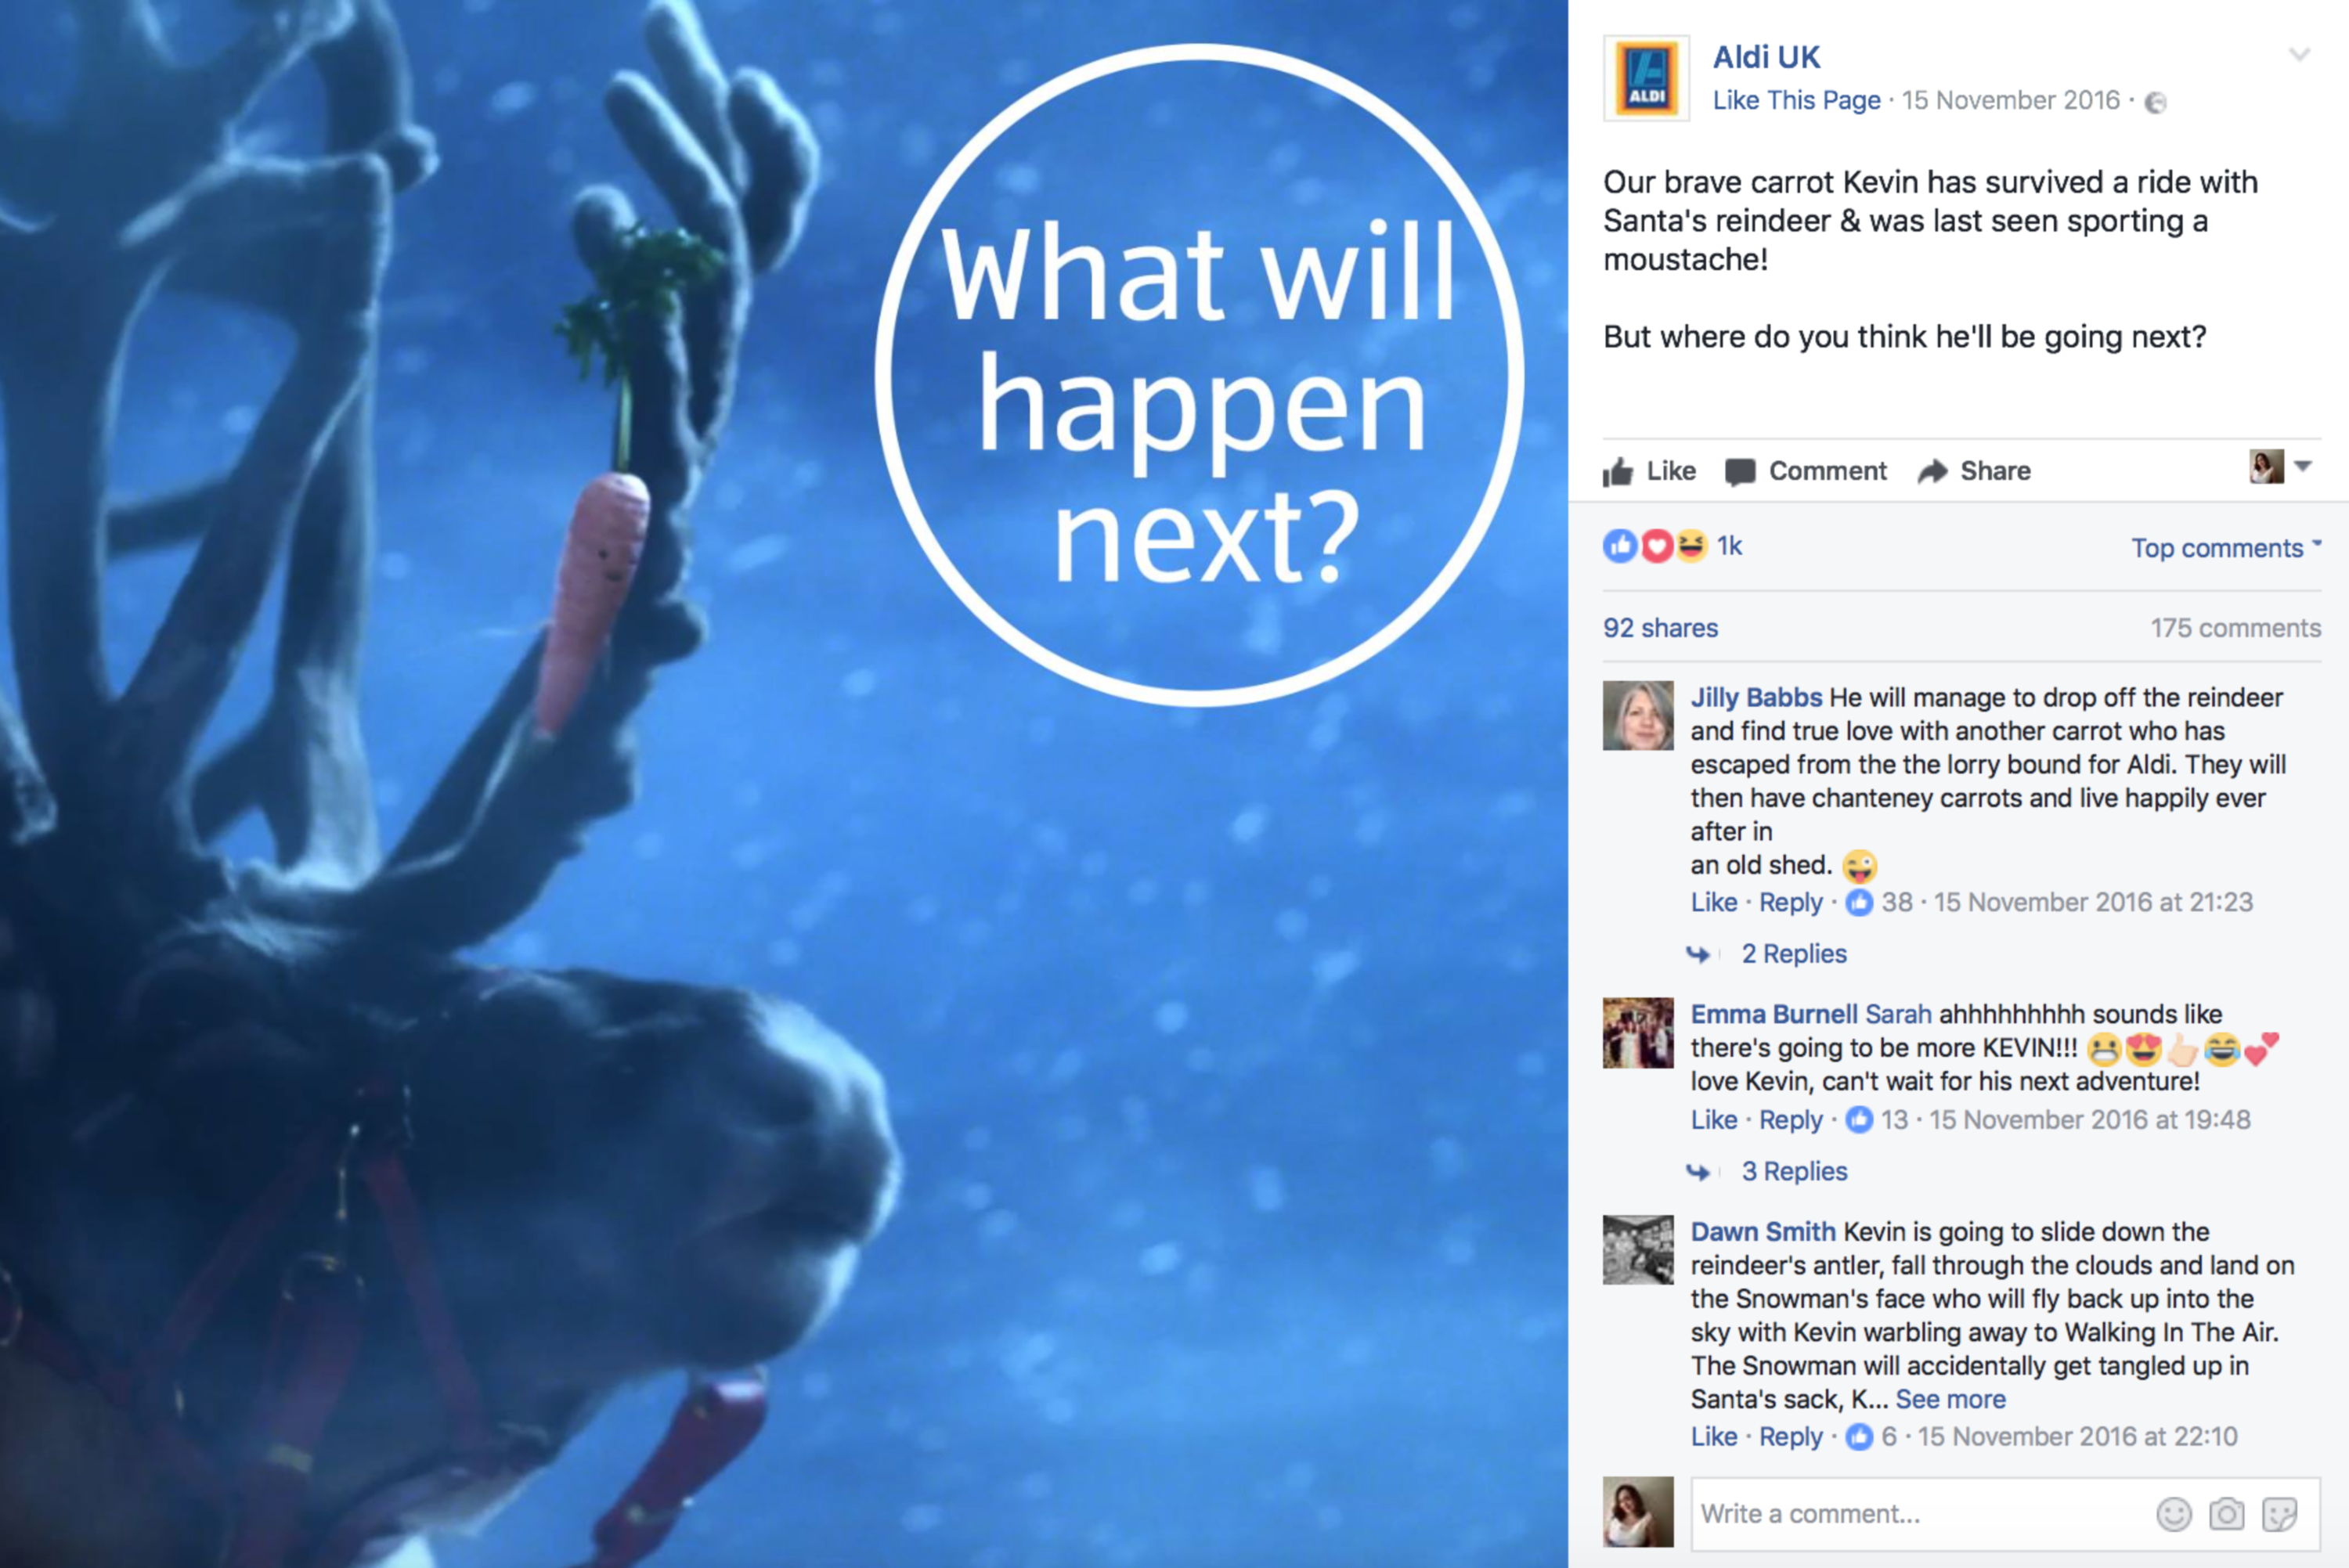The image size is (2349, 1568).
Task: Click See more on Dawn Smith's comment
Action: tap(1950, 1399)
